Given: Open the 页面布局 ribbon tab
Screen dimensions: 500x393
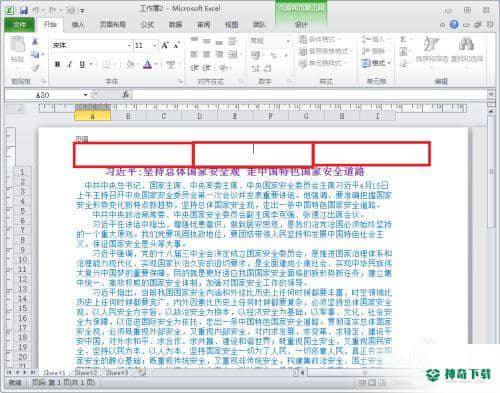Looking at the screenshot, I should (113, 25).
